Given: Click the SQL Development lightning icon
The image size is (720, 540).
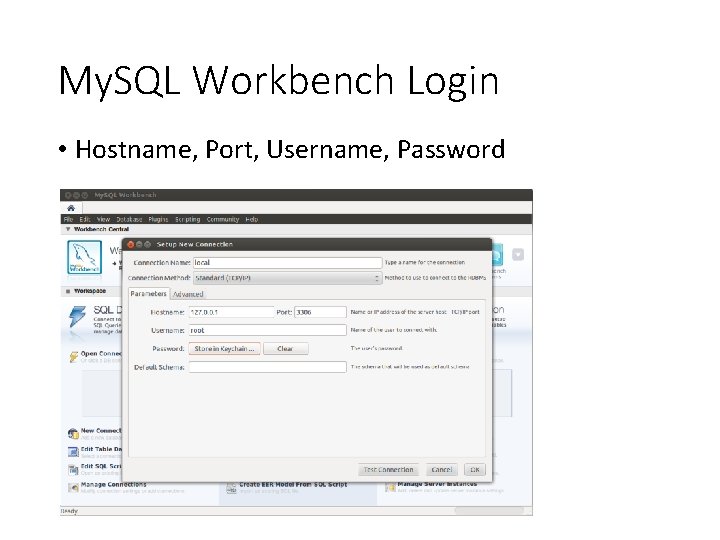Looking at the screenshot, I should [77, 317].
